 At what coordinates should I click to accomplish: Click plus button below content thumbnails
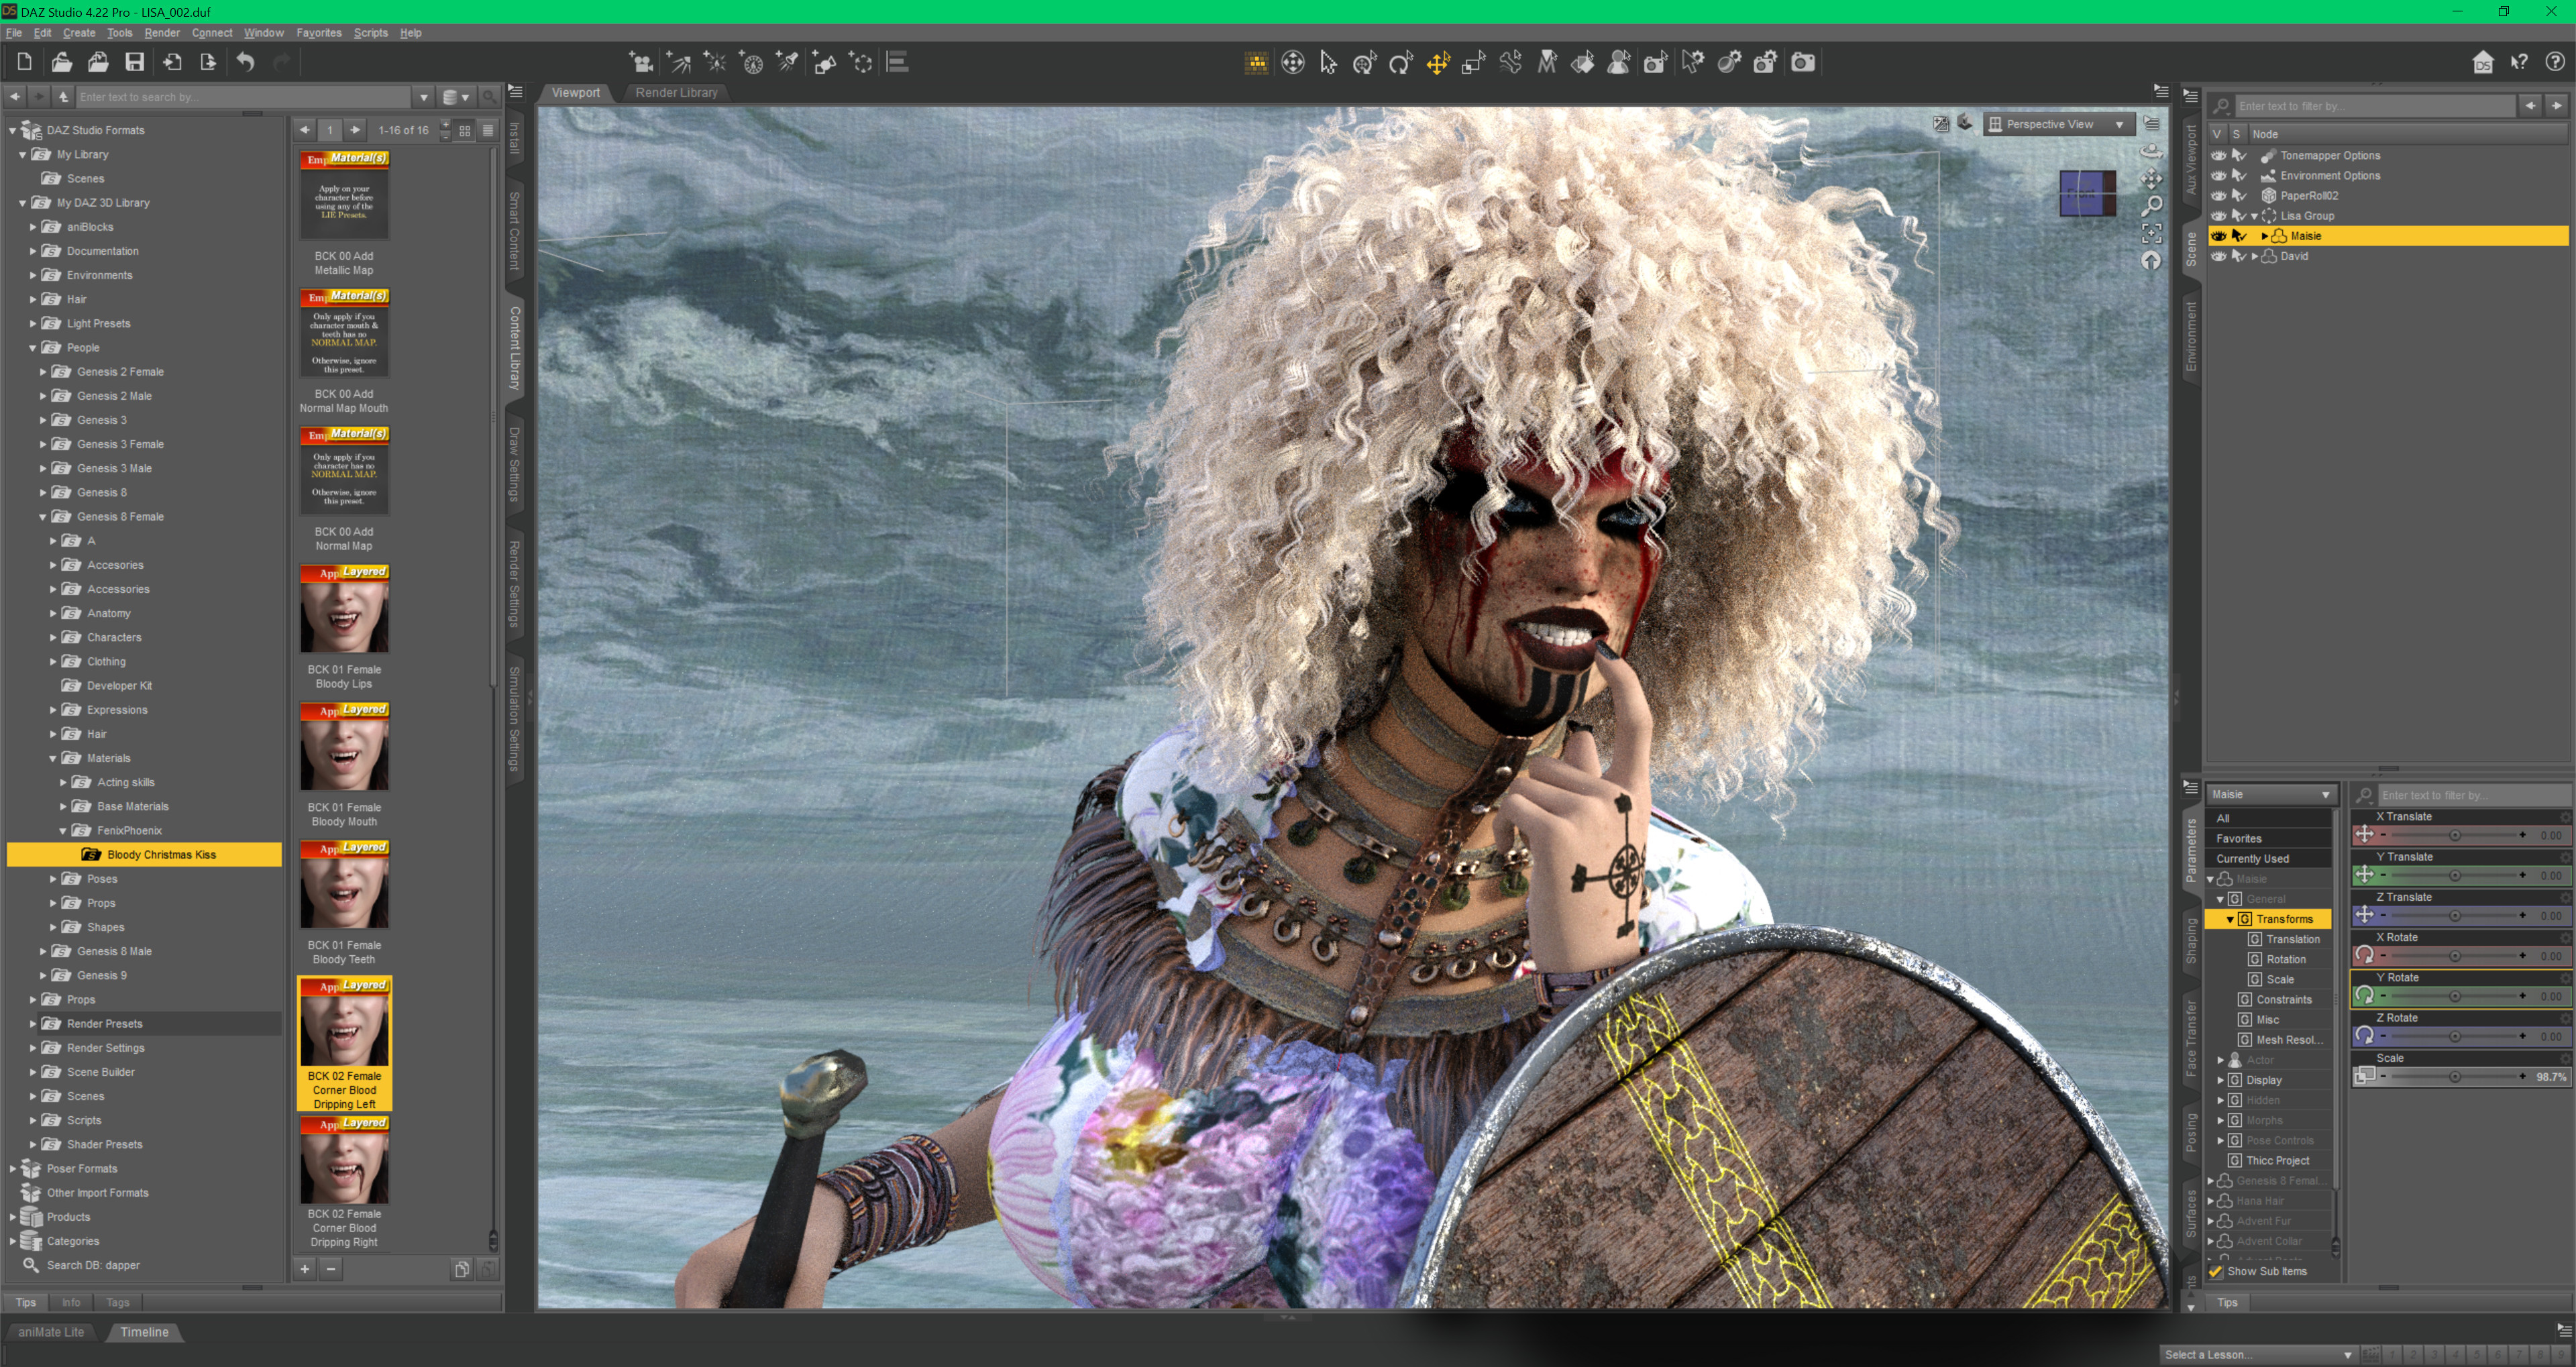point(305,1269)
